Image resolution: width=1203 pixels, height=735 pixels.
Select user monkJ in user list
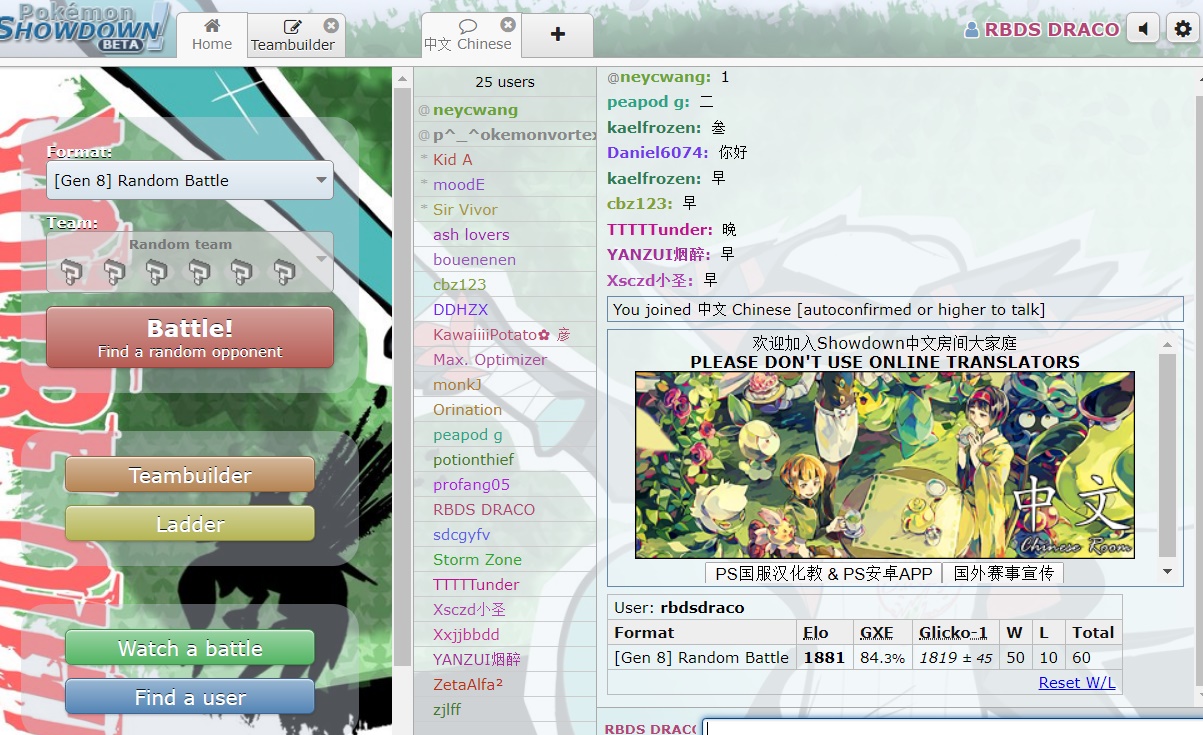pyautogui.click(x=505, y=385)
